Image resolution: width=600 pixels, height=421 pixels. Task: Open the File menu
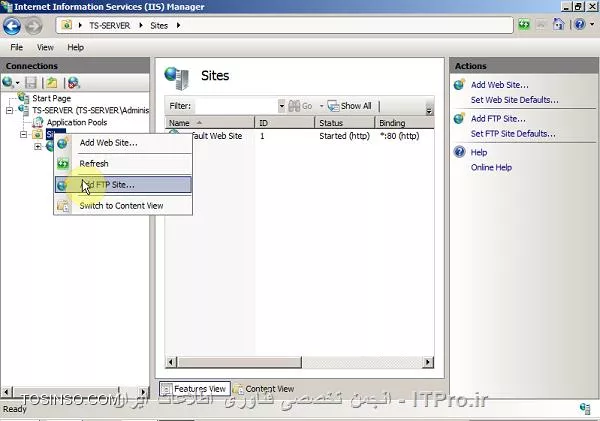pos(16,47)
